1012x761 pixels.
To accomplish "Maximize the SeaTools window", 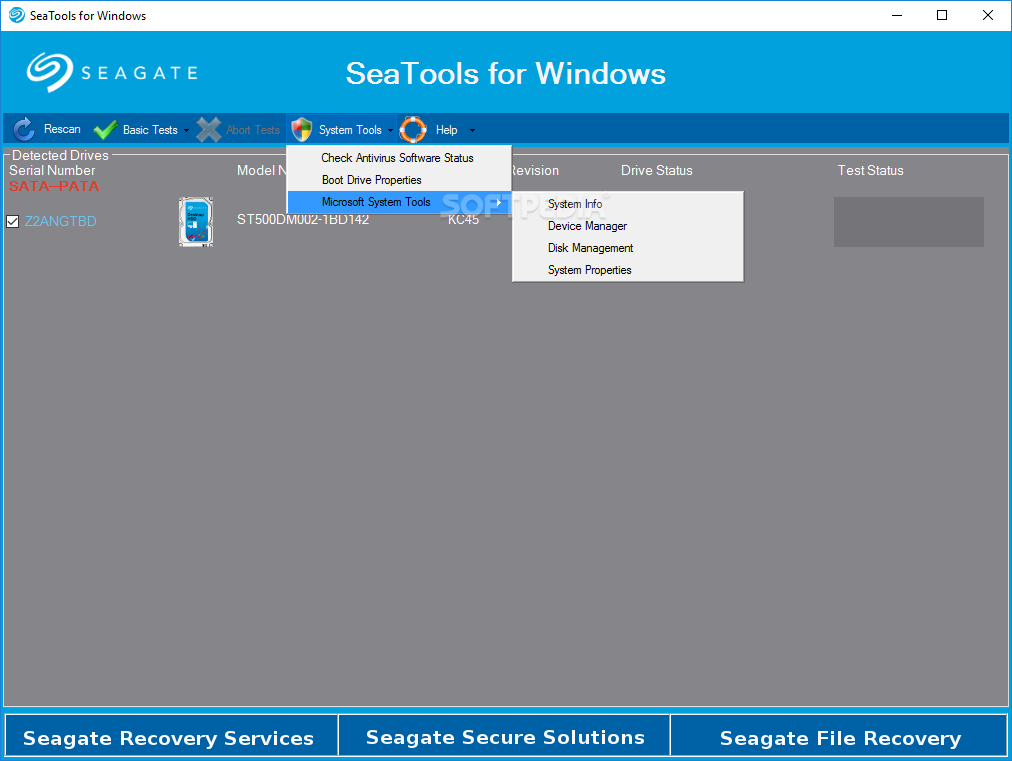I will coord(942,15).
